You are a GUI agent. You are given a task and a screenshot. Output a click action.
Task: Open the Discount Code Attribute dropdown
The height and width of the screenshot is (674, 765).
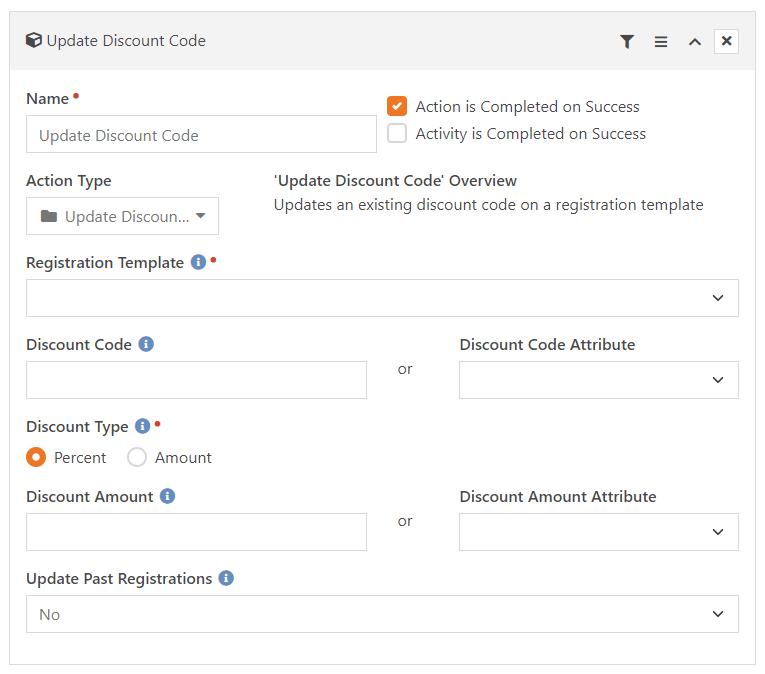click(x=599, y=380)
